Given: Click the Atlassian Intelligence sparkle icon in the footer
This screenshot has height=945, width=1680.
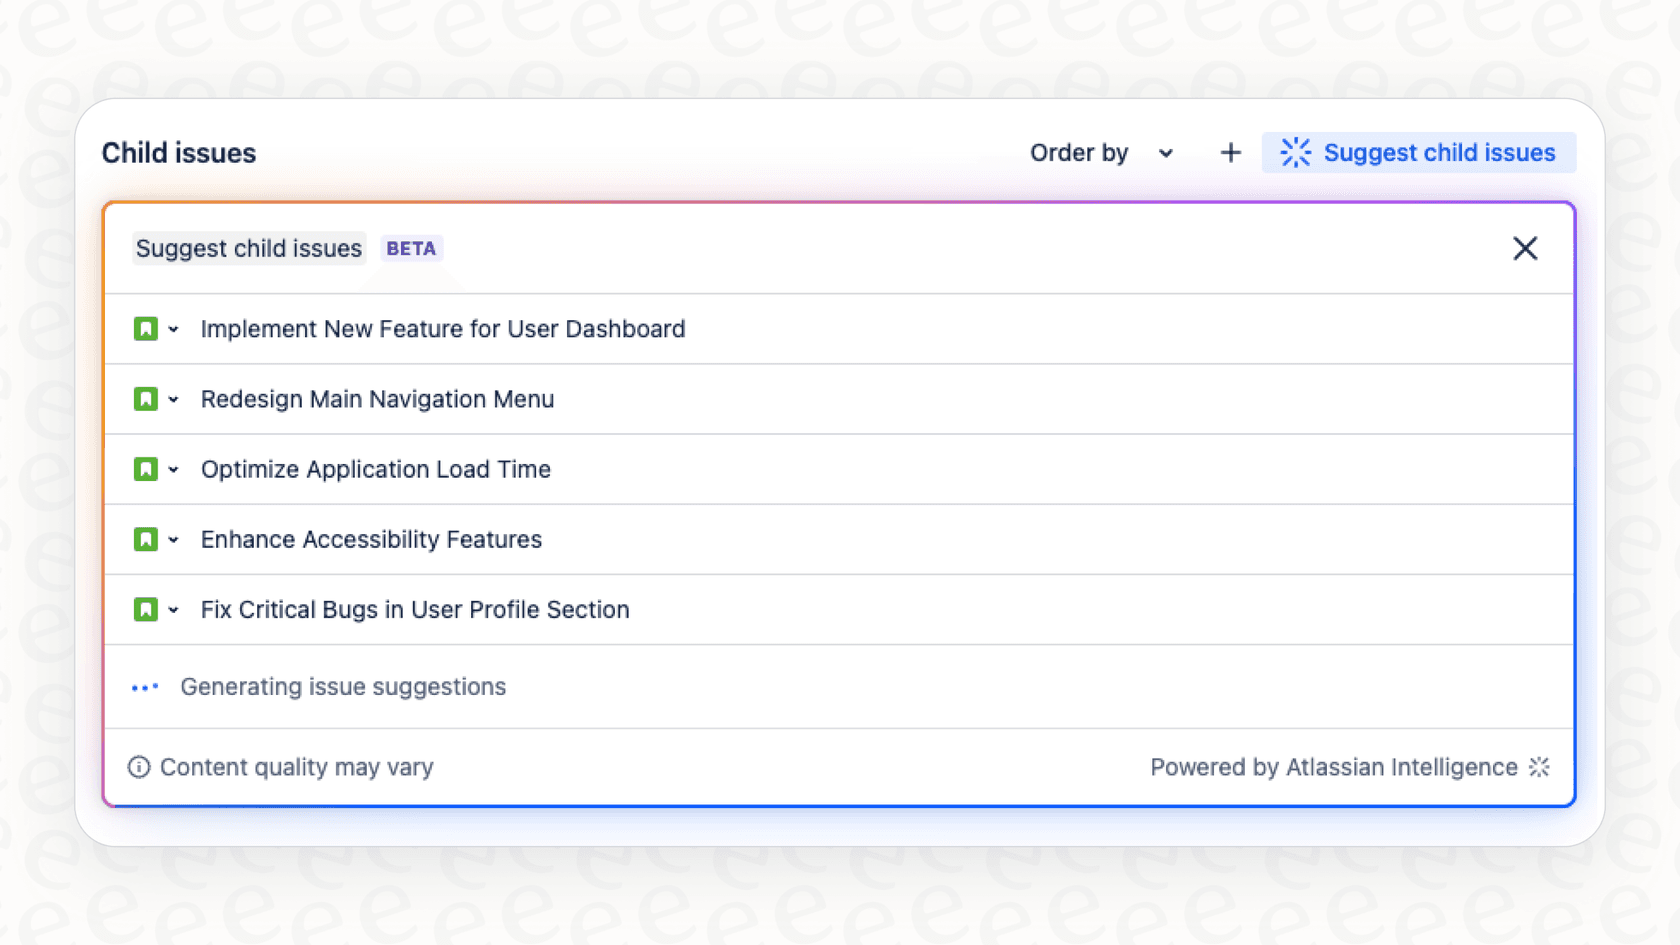Looking at the screenshot, I should [1539, 767].
